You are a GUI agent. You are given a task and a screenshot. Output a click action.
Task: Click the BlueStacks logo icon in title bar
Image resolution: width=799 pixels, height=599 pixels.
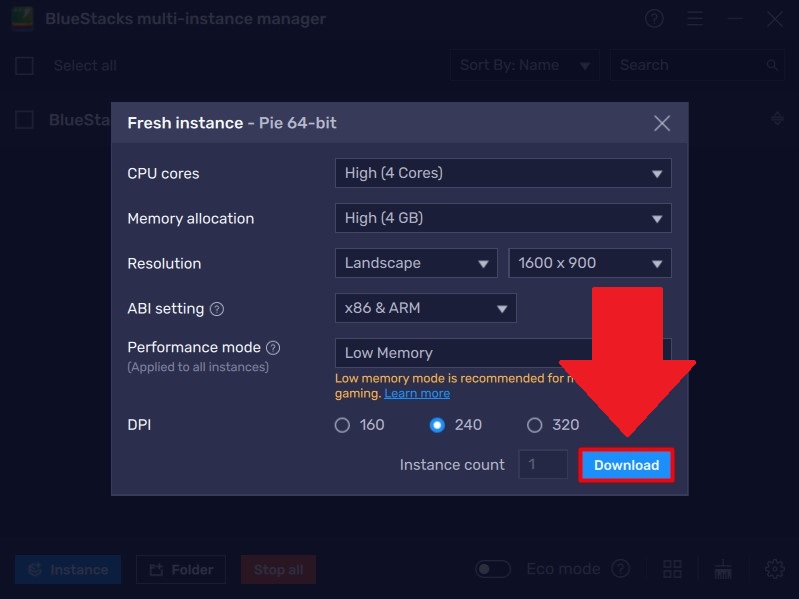point(22,19)
